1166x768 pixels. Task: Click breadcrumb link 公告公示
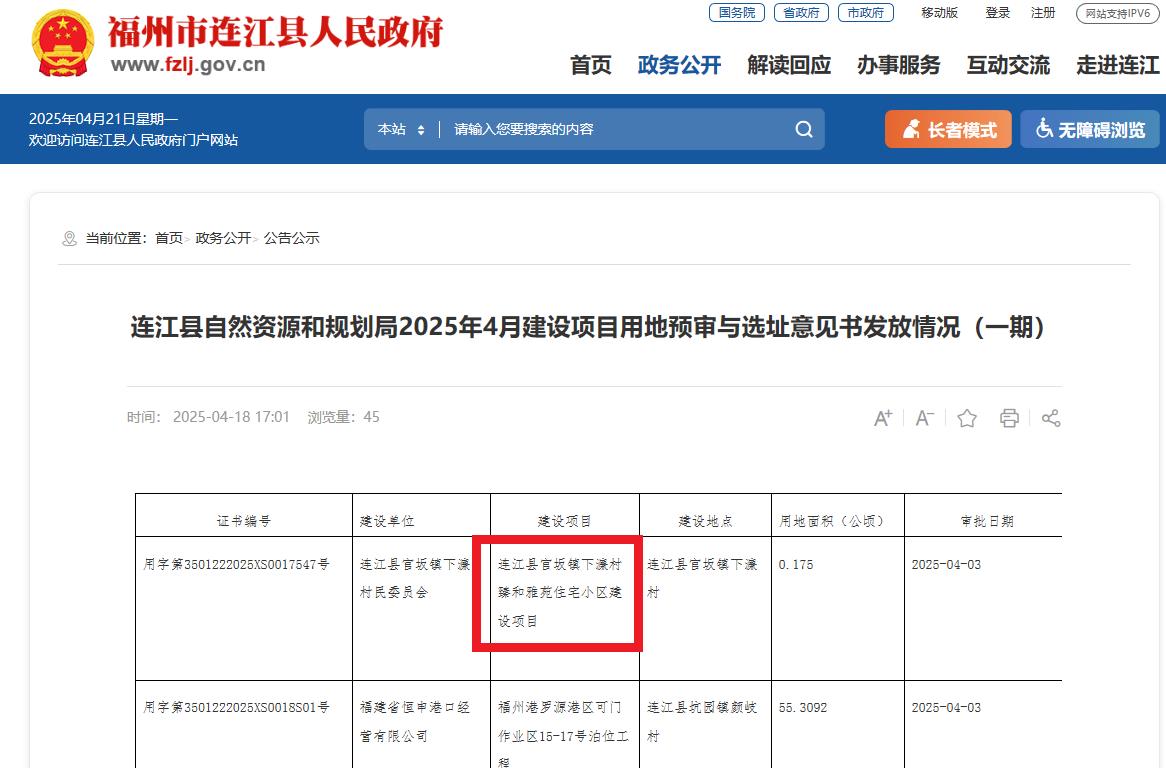[x=292, y=238]
